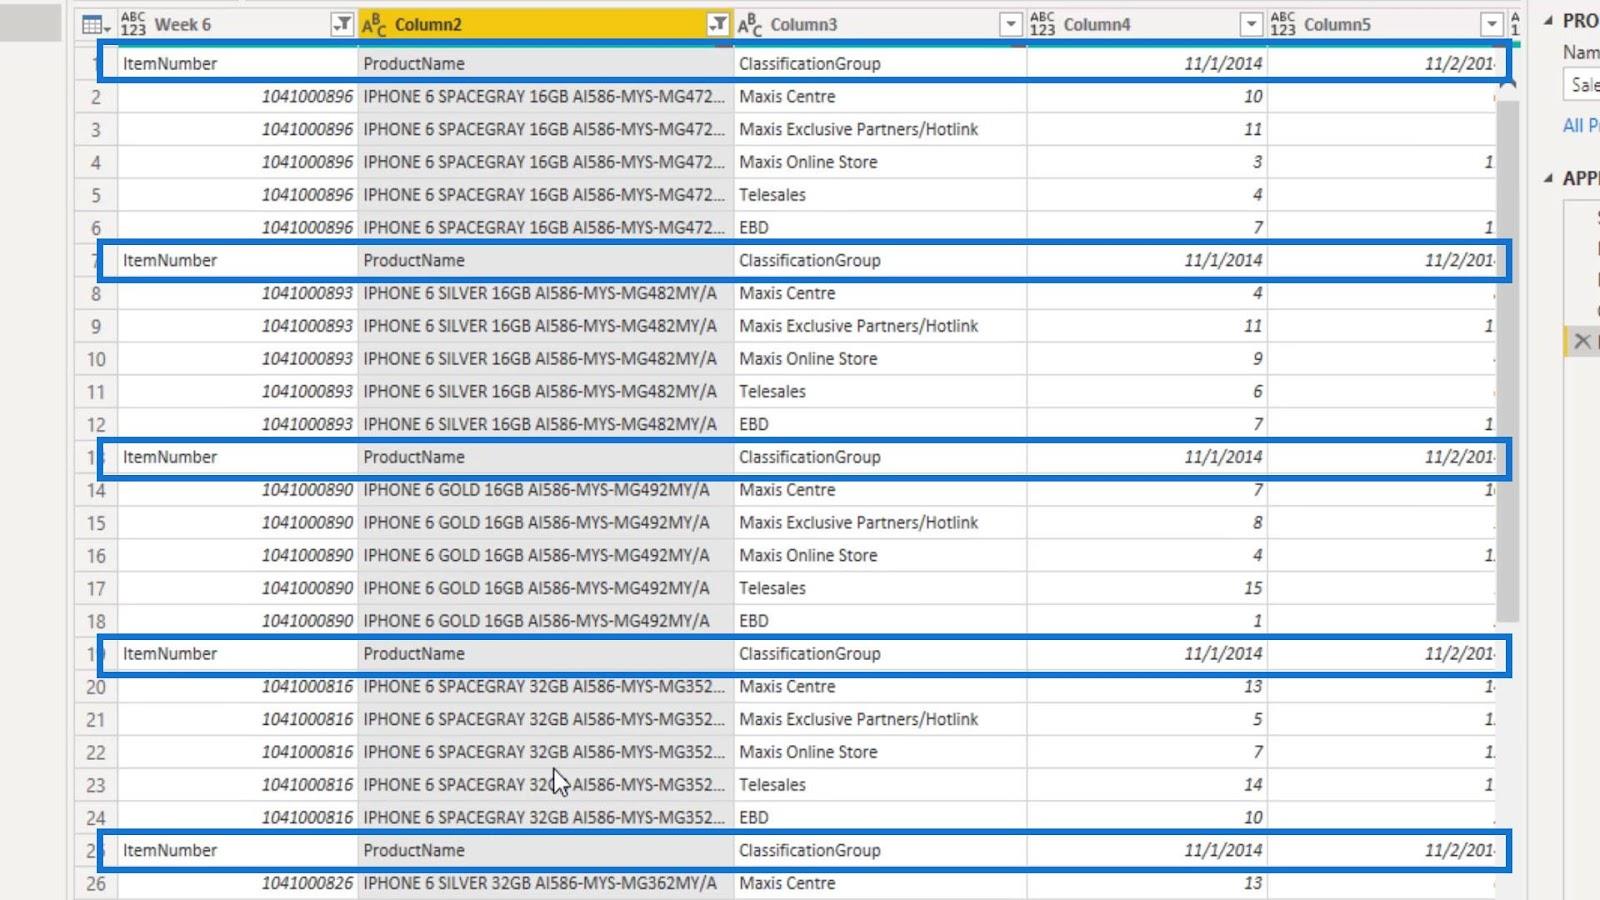Screen dimensions: 1600x900
Task: Select row number 20
Action: click(x=96, y=687)
